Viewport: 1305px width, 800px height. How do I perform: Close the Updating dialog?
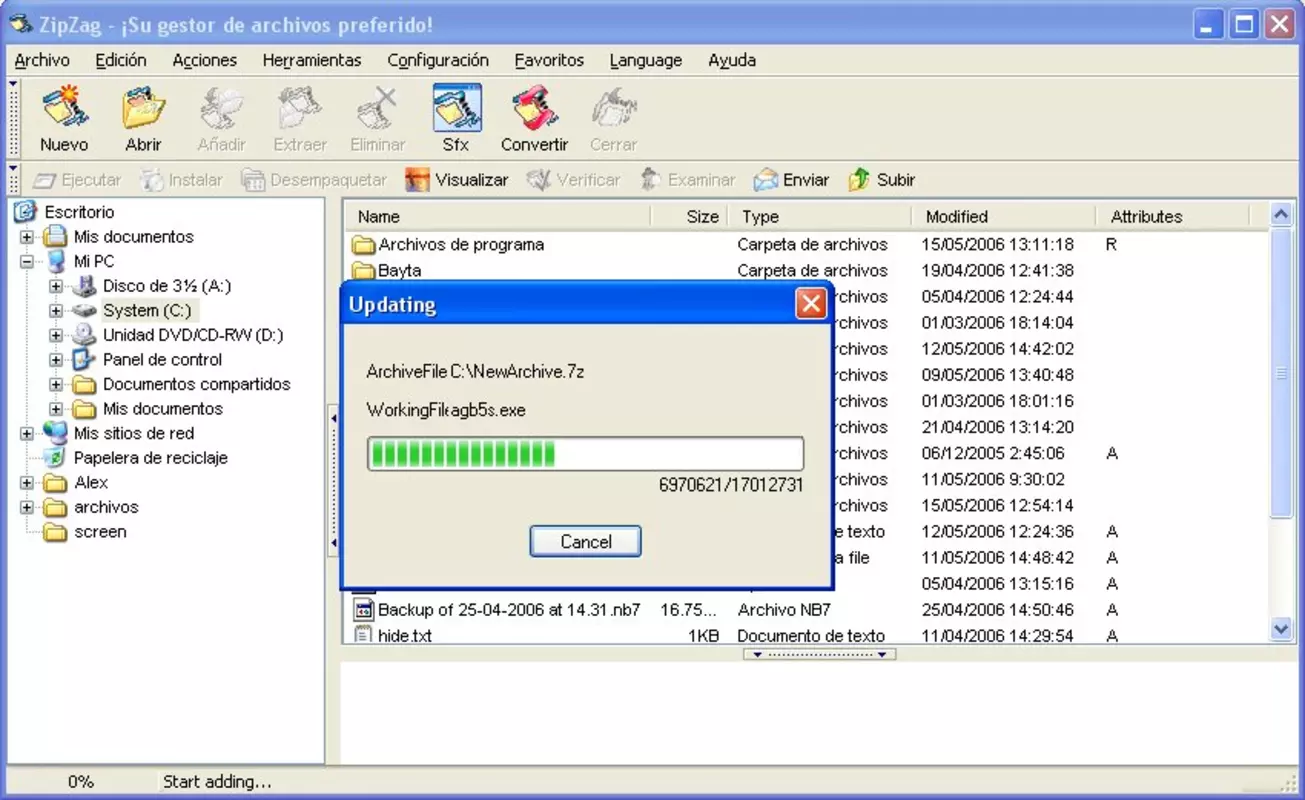click(x=811, y=304)
